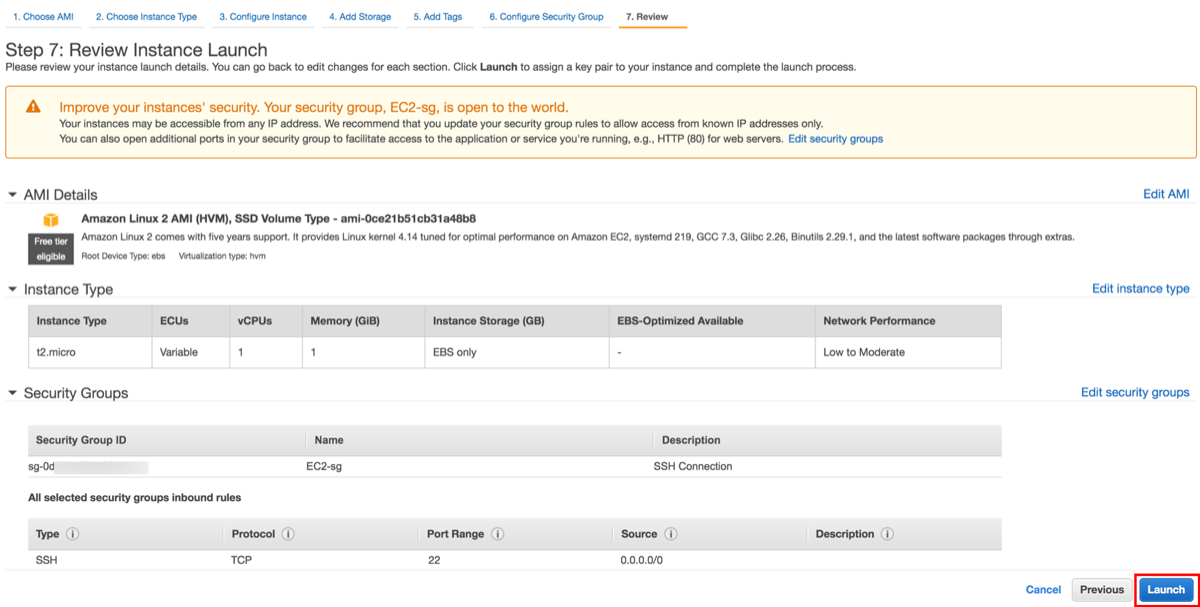Screen dimensions: 1200x607
Task: Click info icon next to Description column
Action: (887, 534)
